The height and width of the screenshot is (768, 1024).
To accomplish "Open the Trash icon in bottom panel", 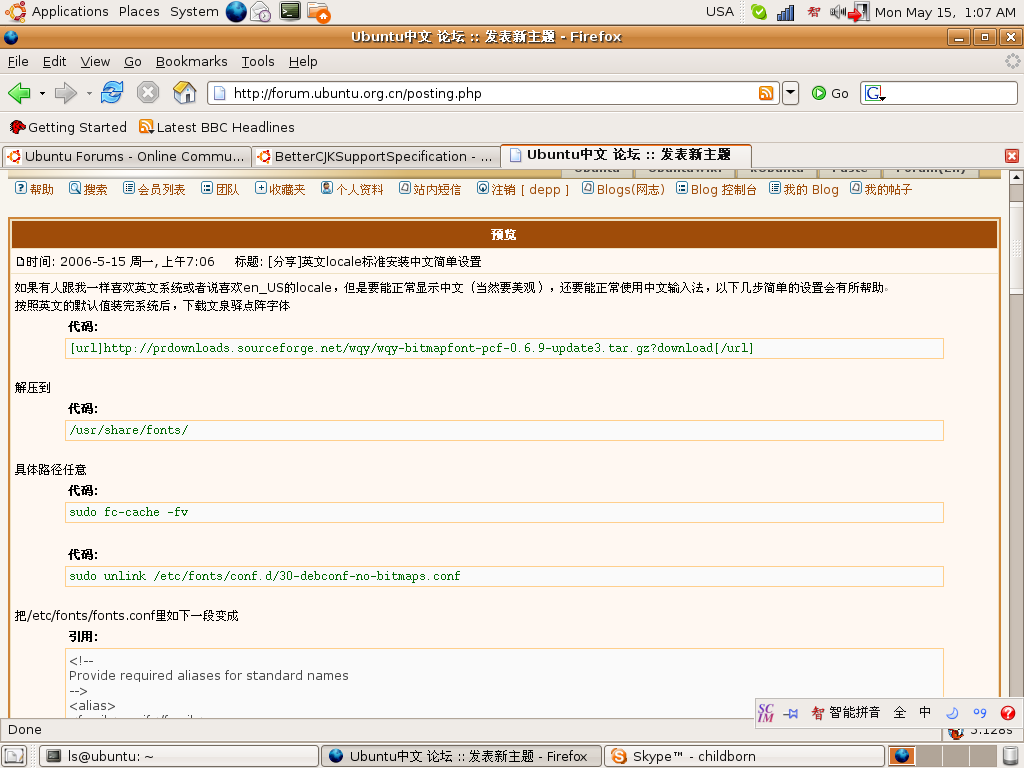I will pos(1010,756).
